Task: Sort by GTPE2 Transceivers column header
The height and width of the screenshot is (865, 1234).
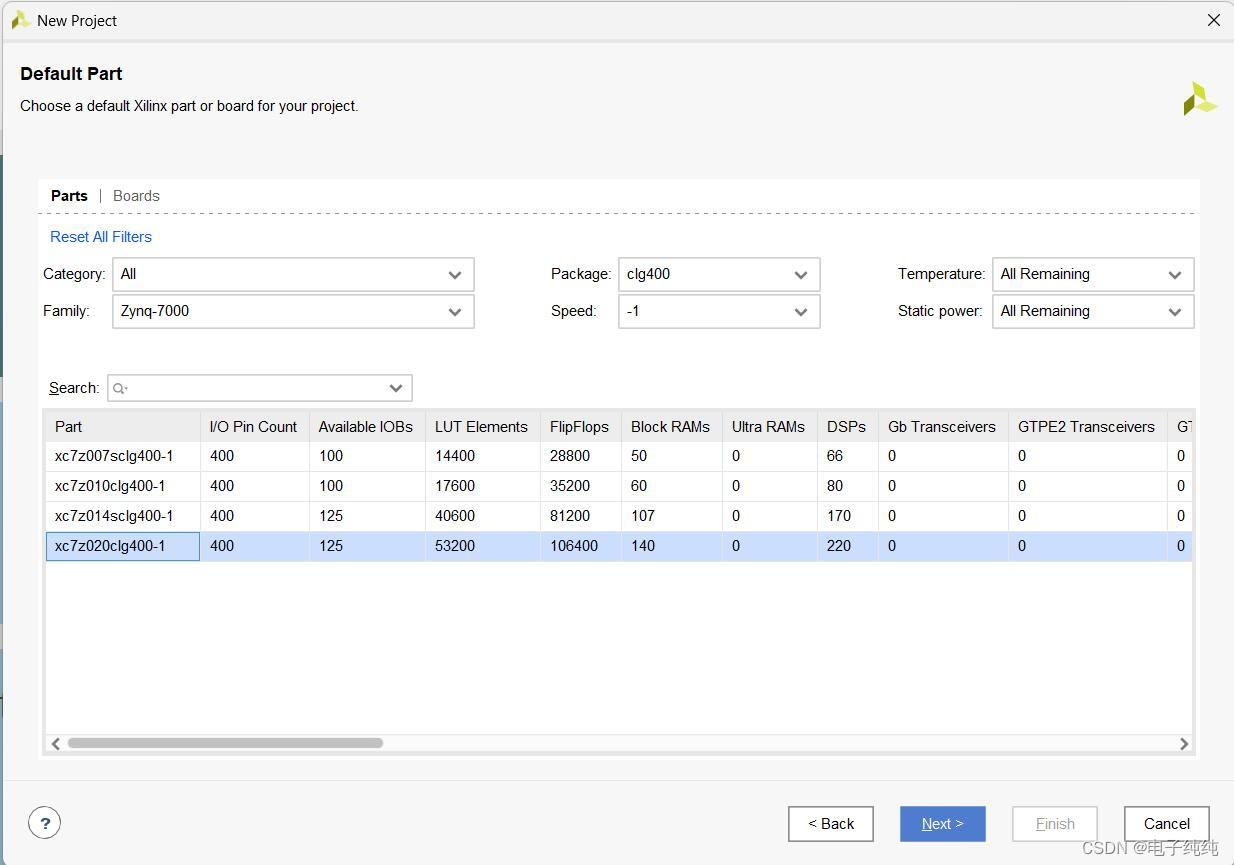Action: click(1088, 427)
